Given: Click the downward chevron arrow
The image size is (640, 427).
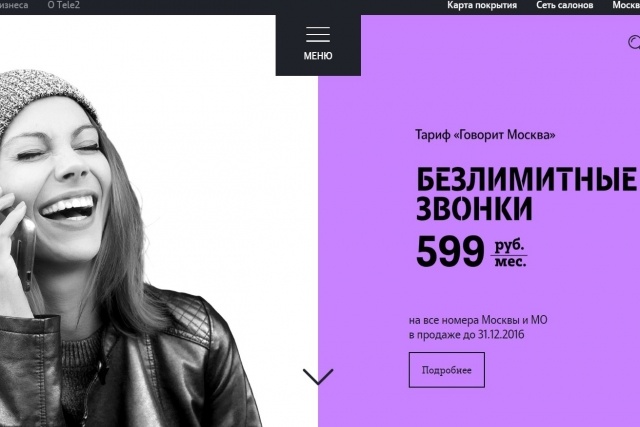Looking at the screenshot, I should (x=318, y=376).
